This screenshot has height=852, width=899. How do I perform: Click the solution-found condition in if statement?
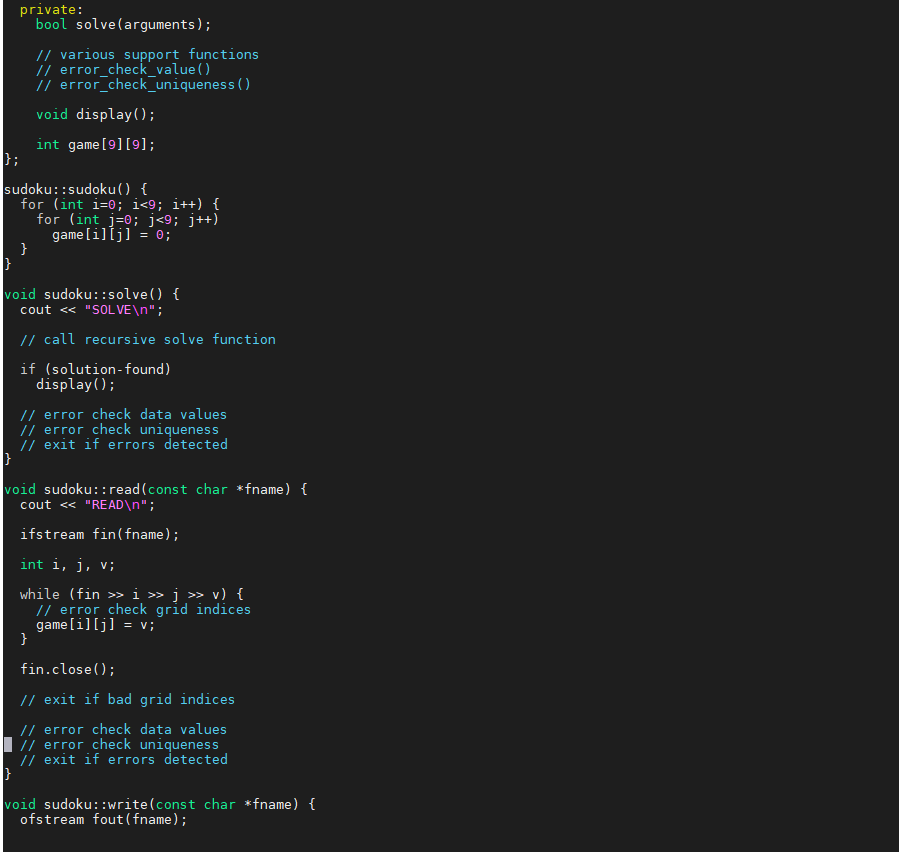pyautogui.click(x=107, y=368)
